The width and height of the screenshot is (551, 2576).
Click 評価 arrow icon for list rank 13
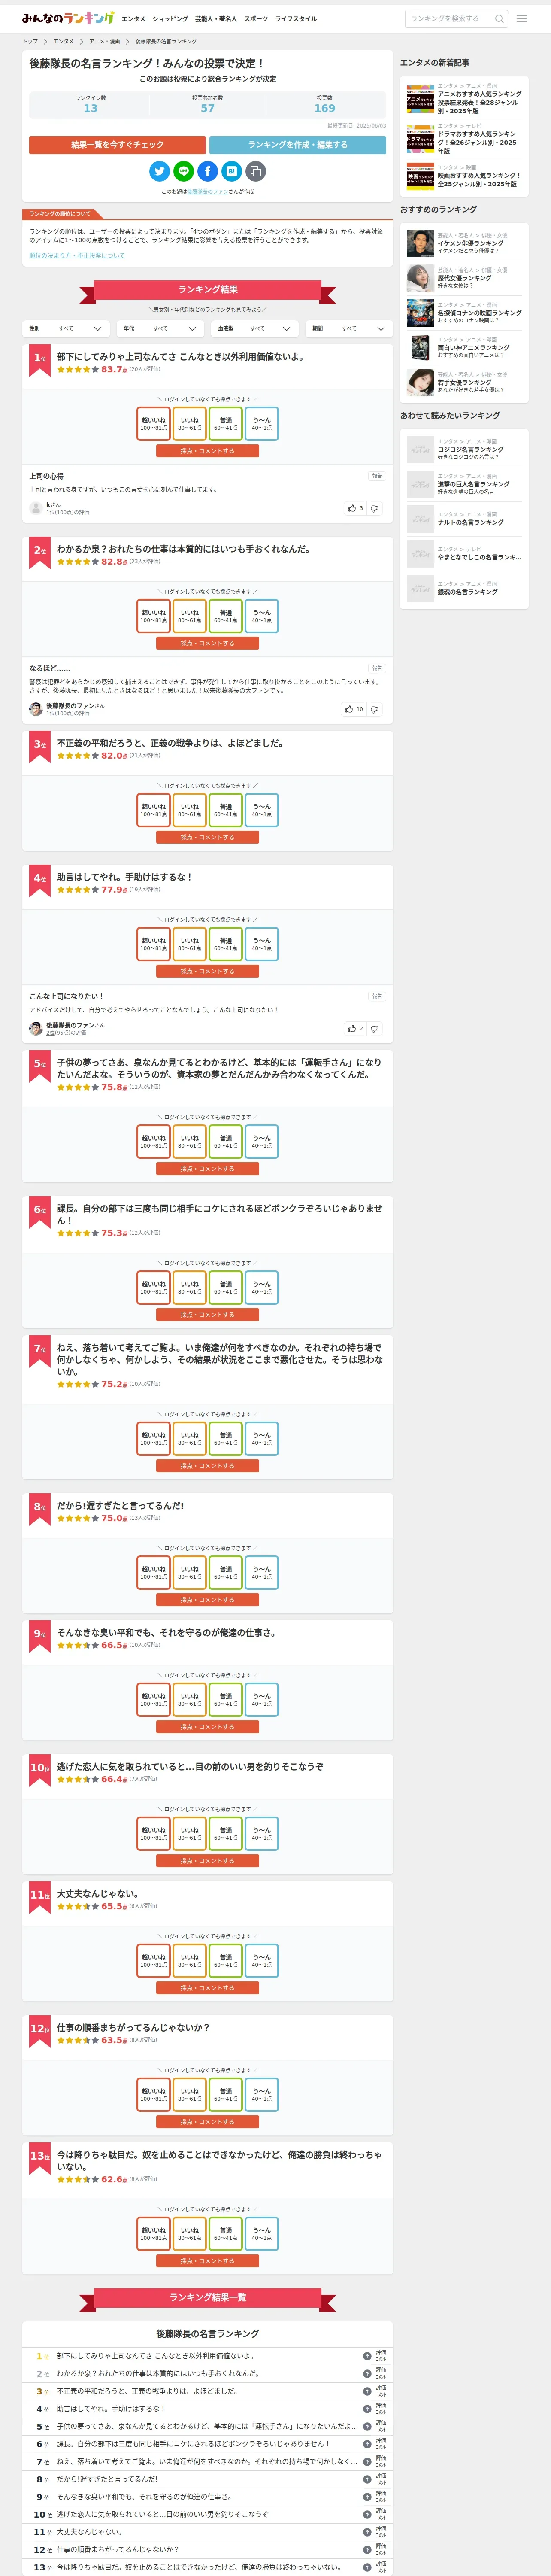click(x=367, y=2567)
